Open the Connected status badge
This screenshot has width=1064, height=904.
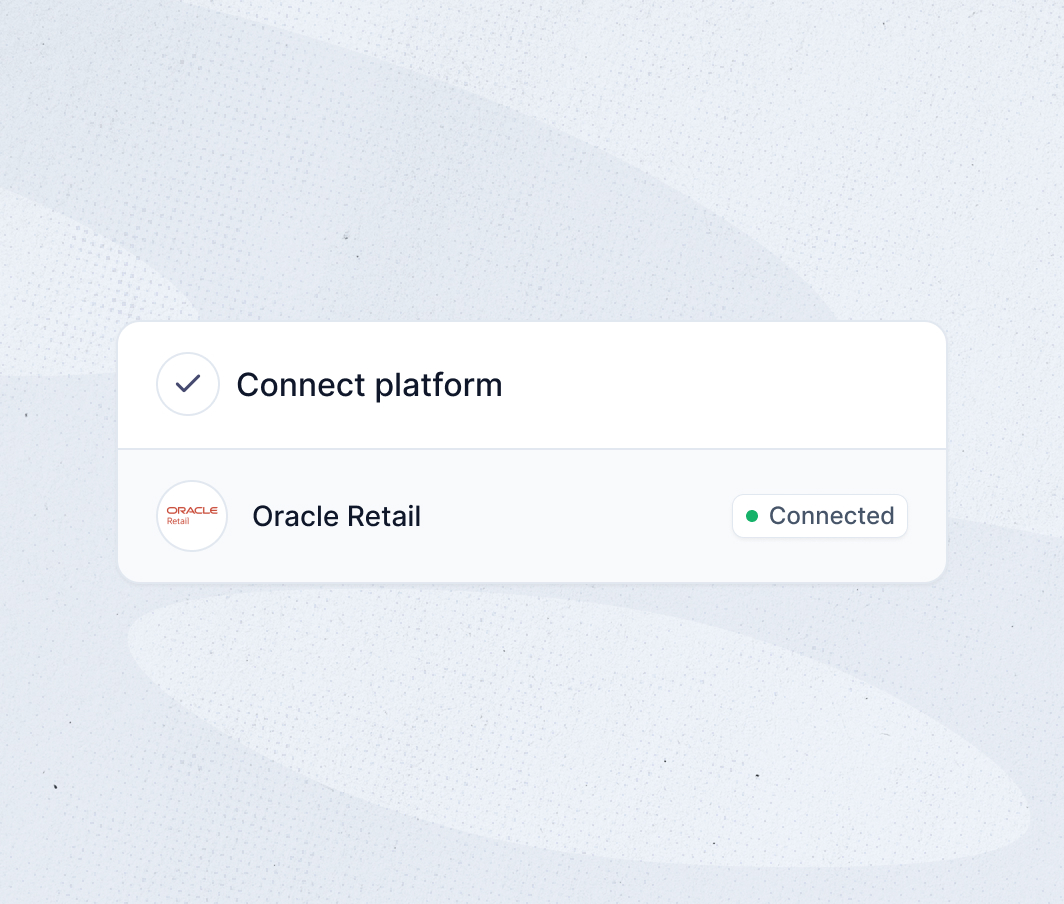point(820,516)
